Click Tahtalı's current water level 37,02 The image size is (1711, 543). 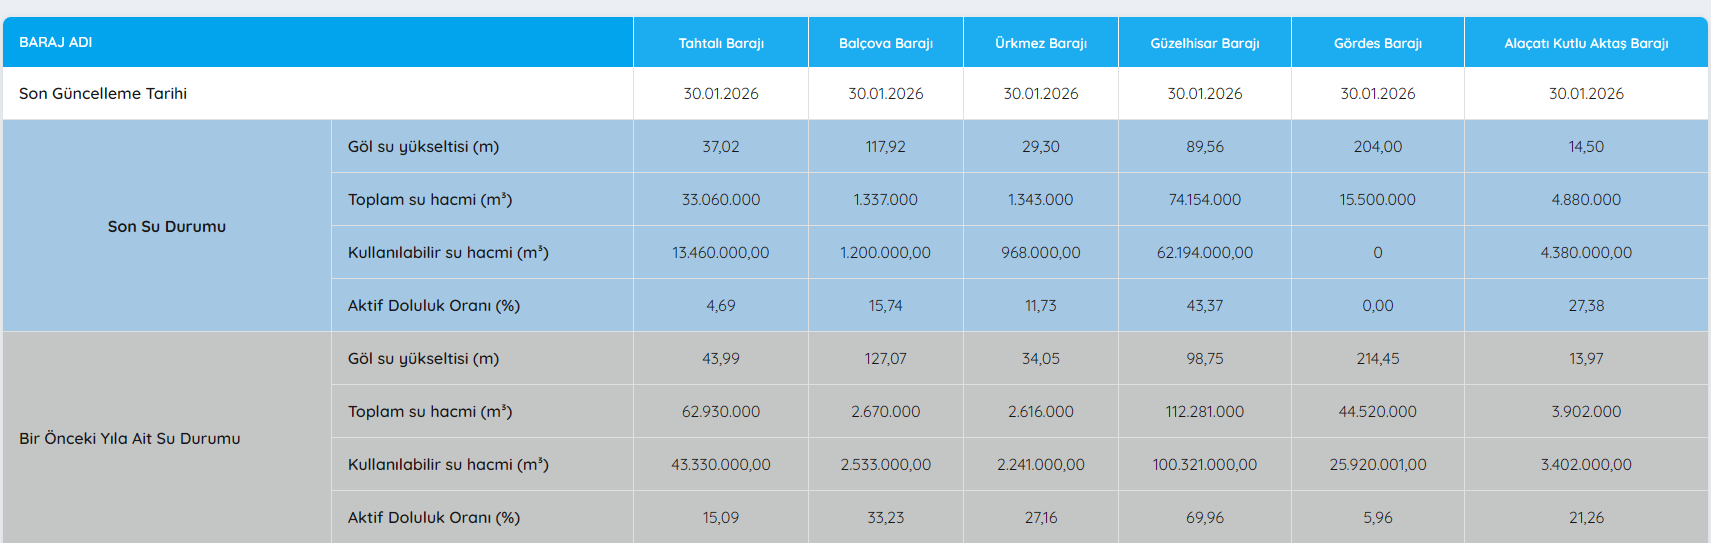point(720,146)
